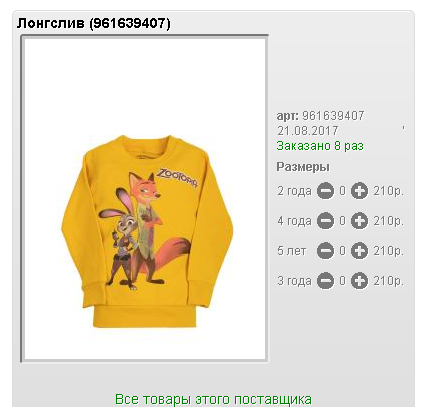The height and width of the screenshot is (407, 423).
Task: Click the Заказано 8 раз text
Action: (x=320, y=146)
